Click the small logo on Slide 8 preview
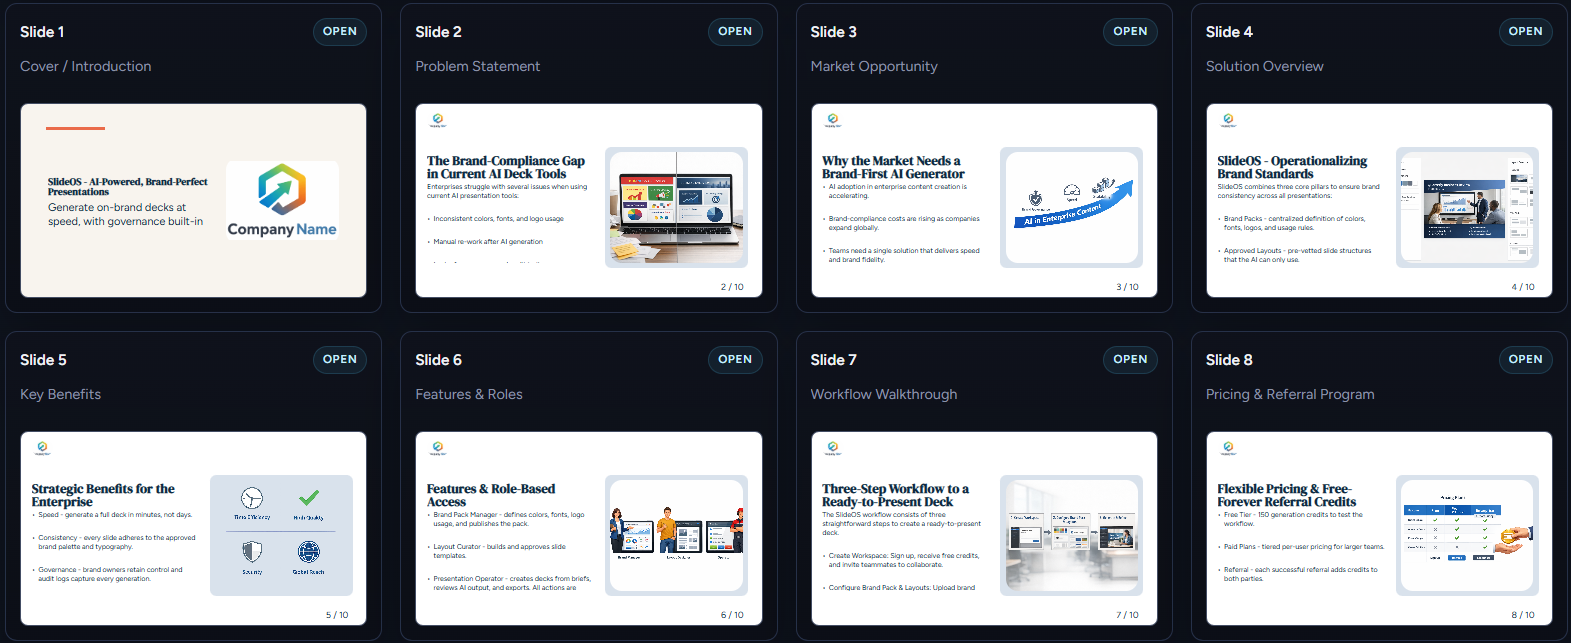 click(x=1228, y=448)
